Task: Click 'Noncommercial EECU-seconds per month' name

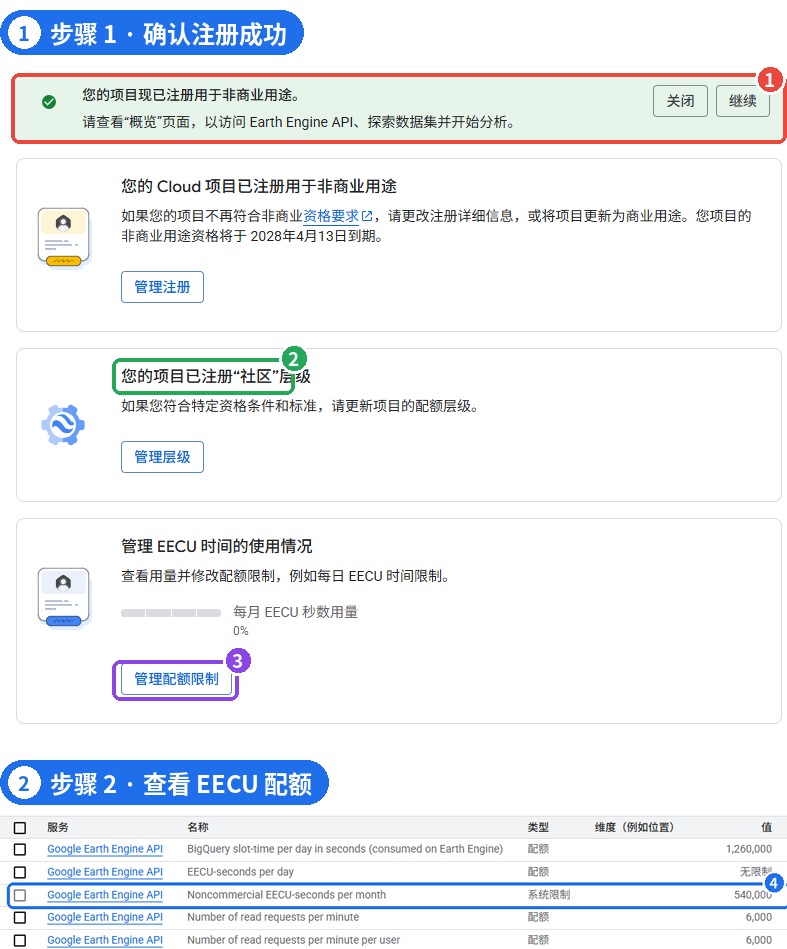Action: click(x=286, y=895)
